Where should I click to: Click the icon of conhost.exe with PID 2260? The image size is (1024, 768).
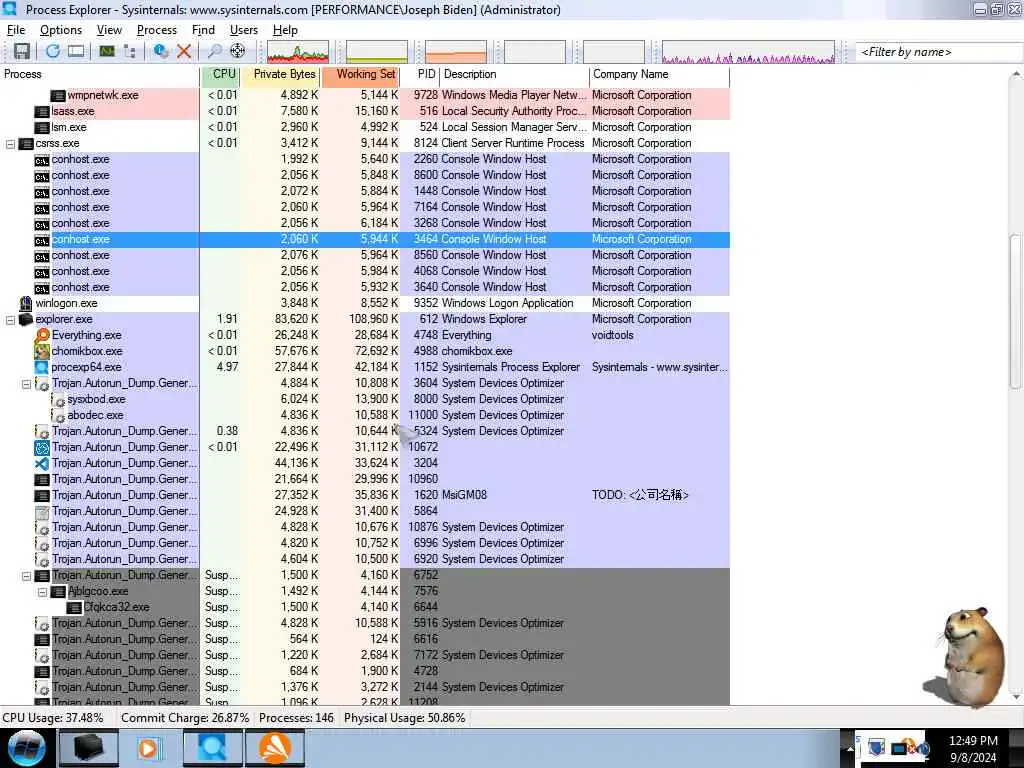pyautogui.click(x=42, y=160)
